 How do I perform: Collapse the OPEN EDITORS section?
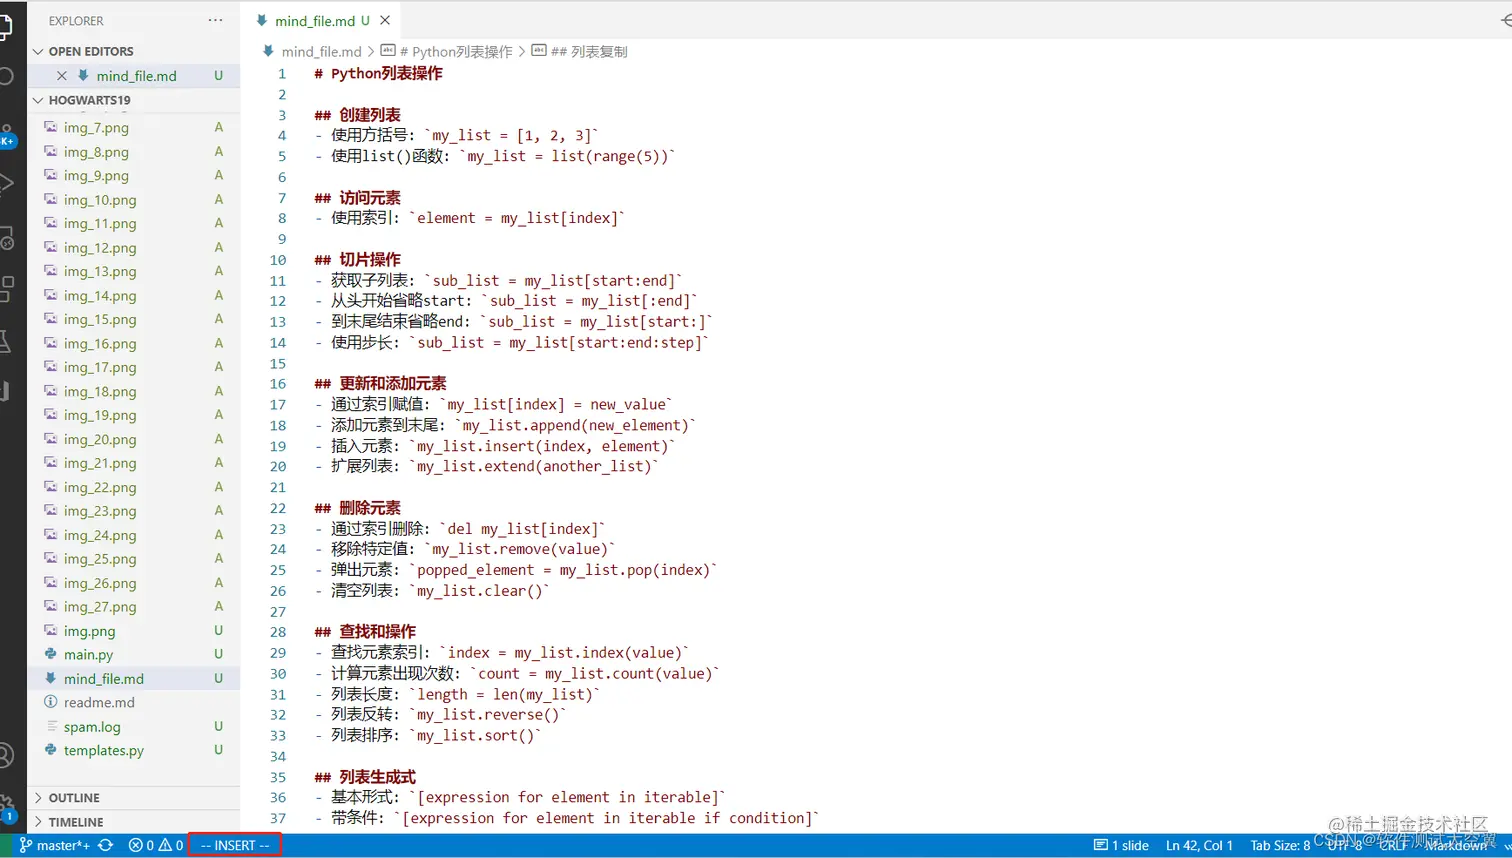(133, 51)
